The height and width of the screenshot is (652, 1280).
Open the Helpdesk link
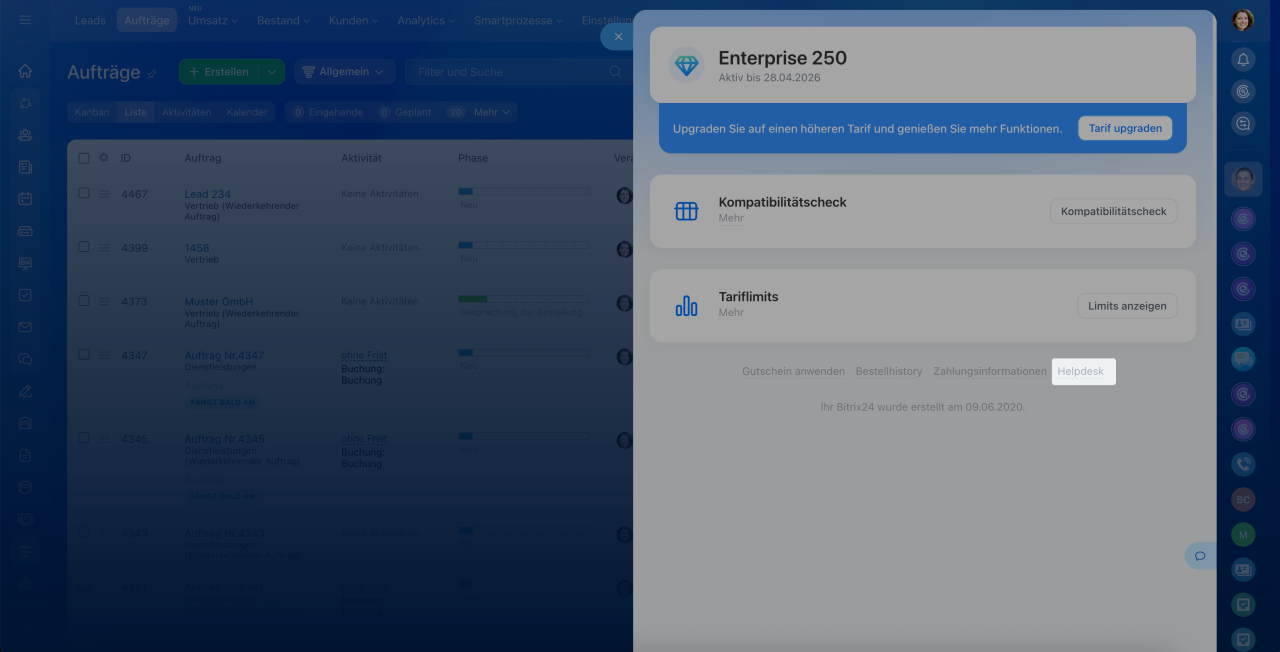1081,371
